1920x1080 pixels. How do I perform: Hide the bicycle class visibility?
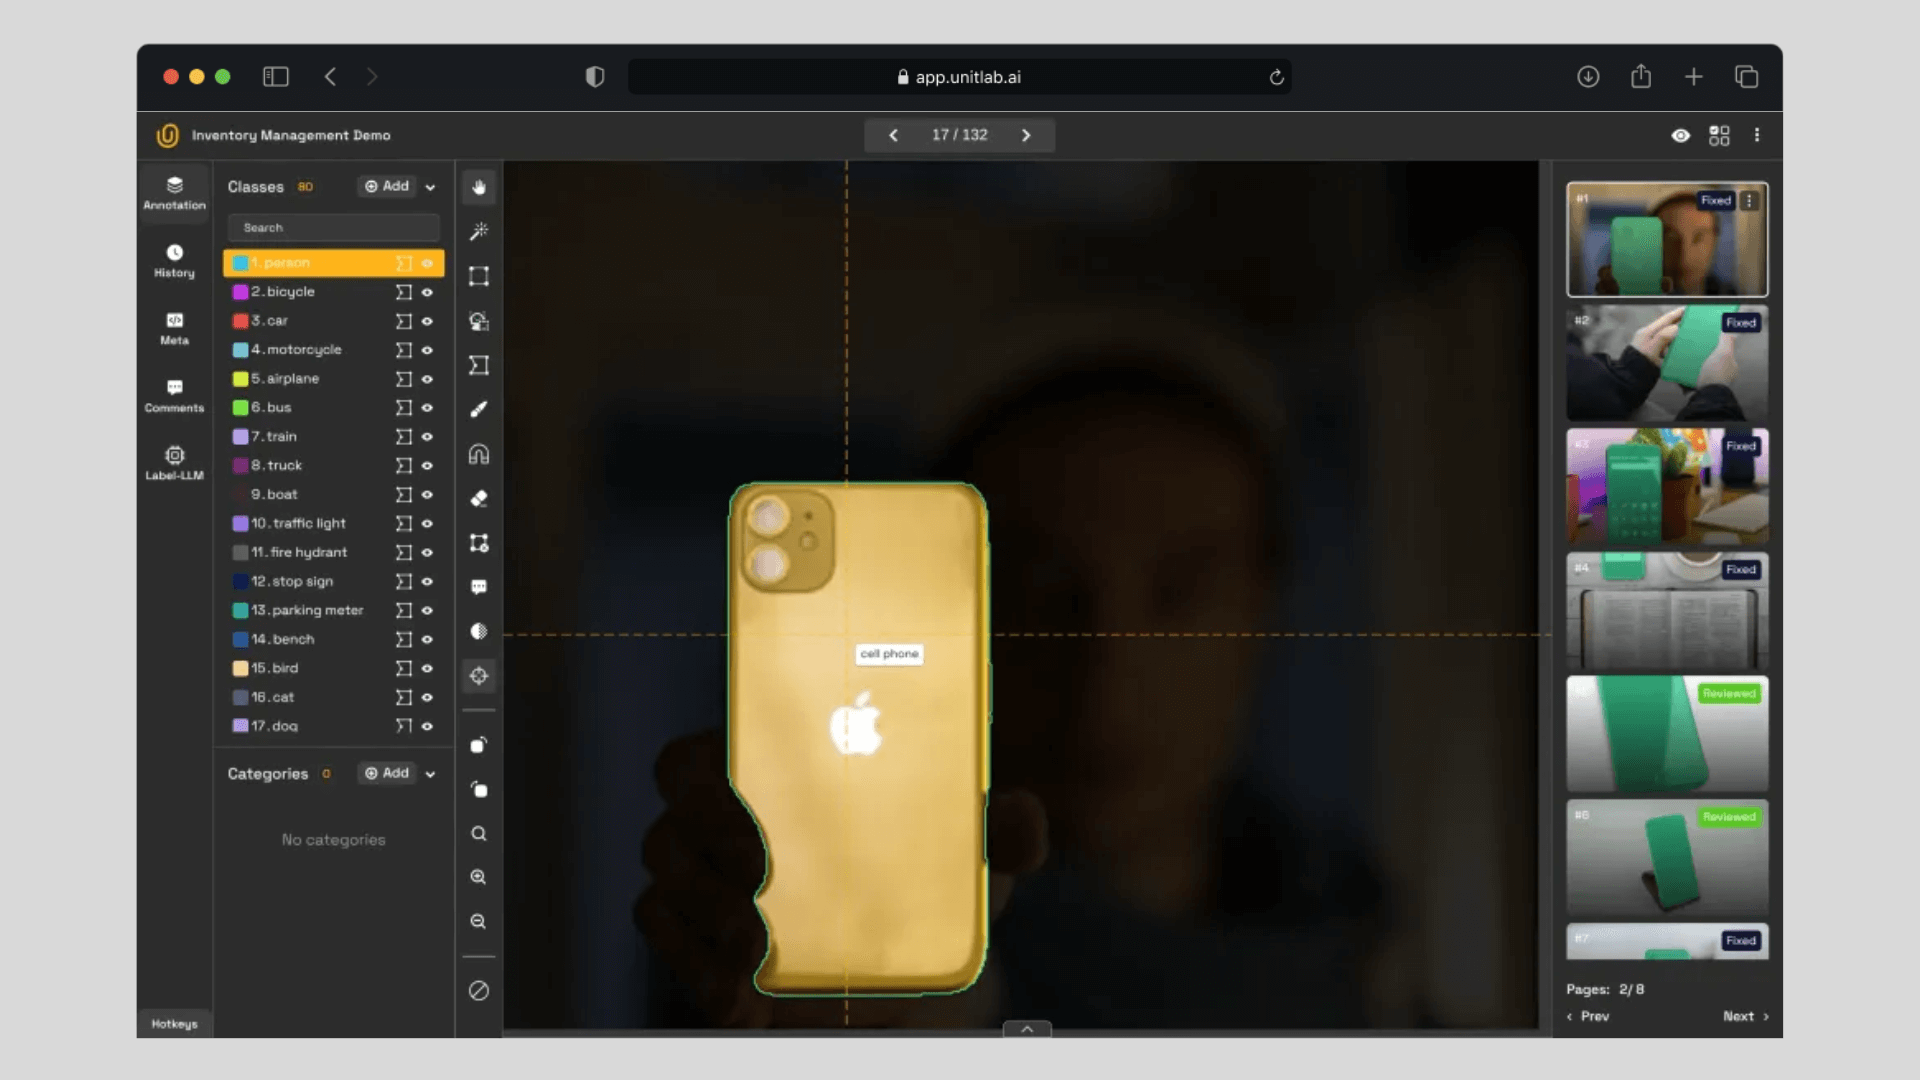427,292
